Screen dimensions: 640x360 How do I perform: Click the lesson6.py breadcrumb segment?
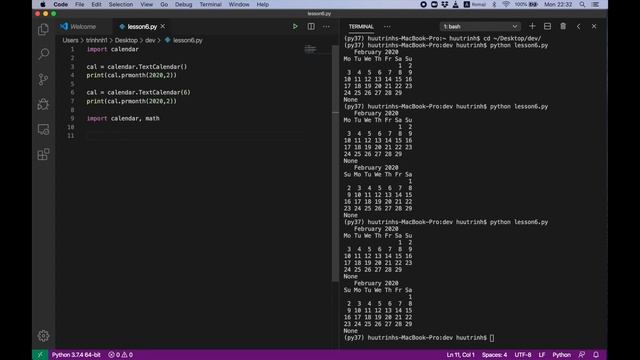[x=184, y=40]
